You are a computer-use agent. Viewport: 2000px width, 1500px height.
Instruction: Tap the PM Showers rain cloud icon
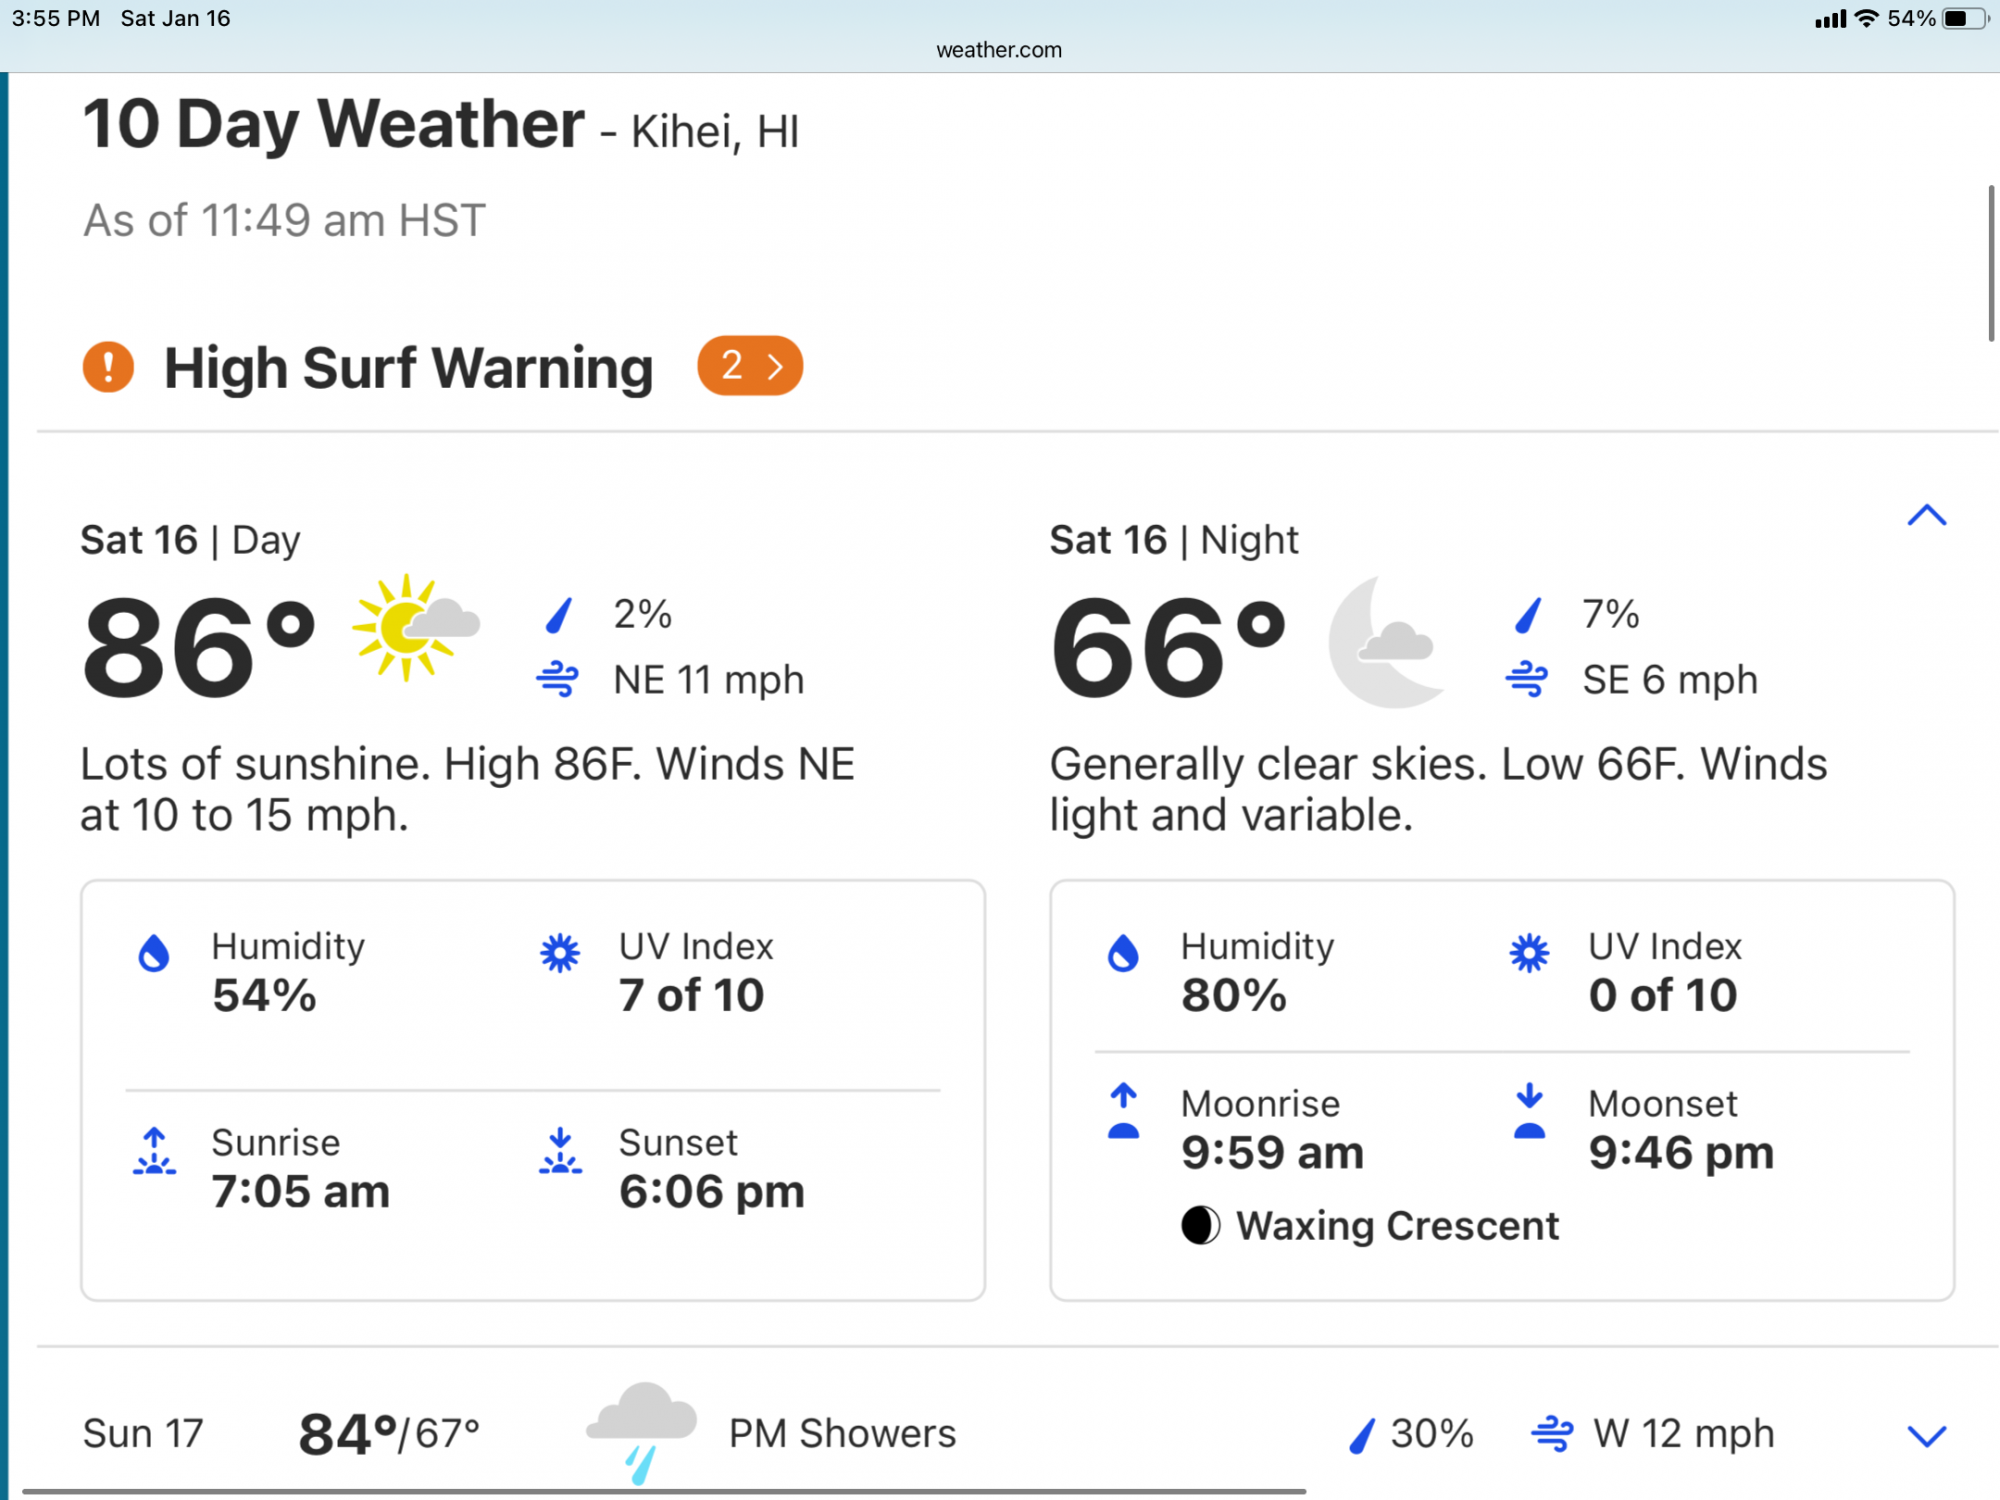[642, 1433]
